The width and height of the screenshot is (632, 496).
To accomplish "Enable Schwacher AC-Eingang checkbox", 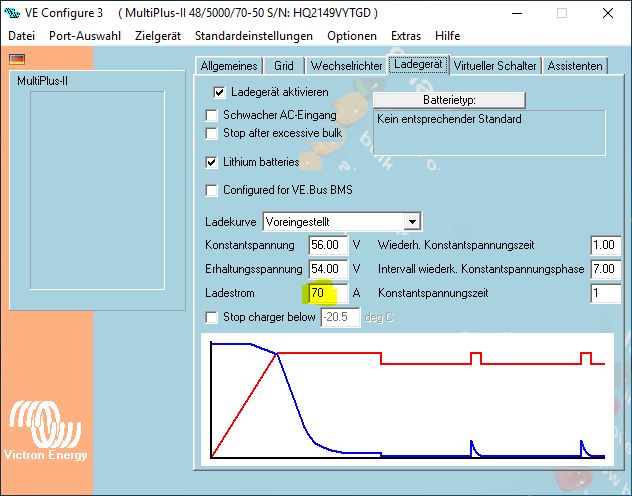I will click(211, 115).
